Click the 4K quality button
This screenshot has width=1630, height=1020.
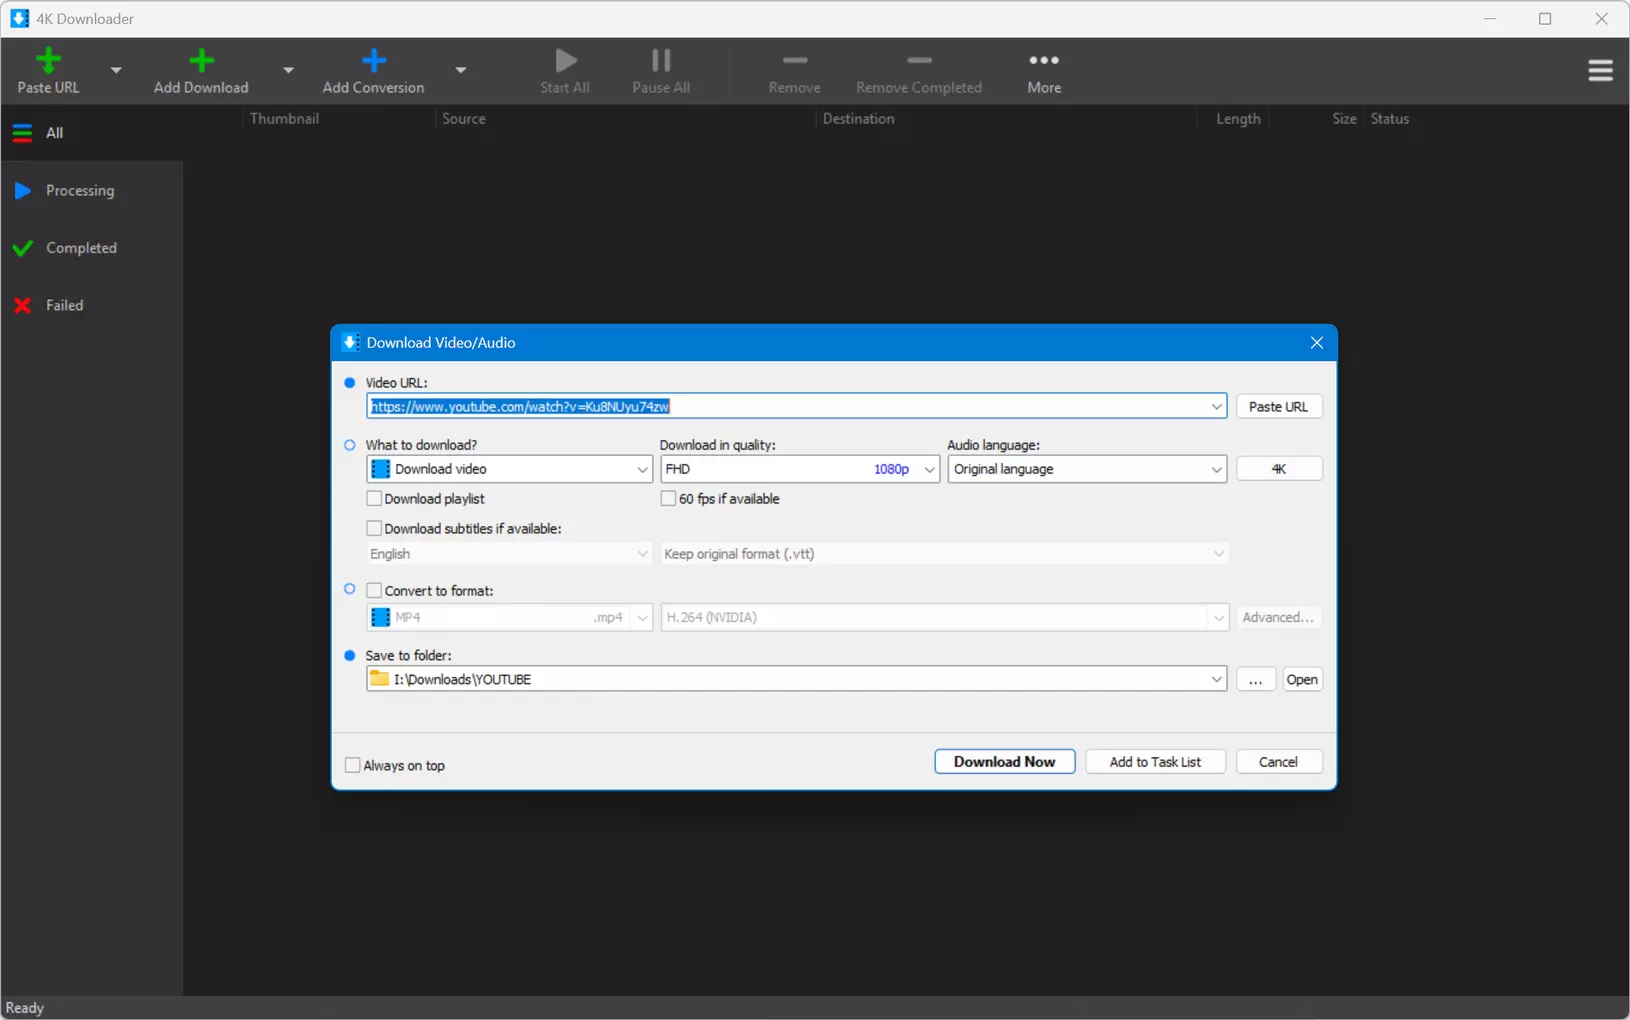[x=1279, y=469]
